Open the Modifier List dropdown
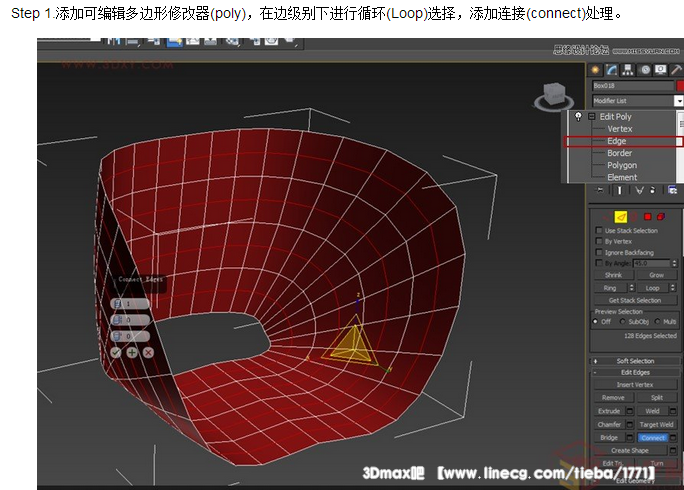Screen dimensions: 684x490 [678, 101]
